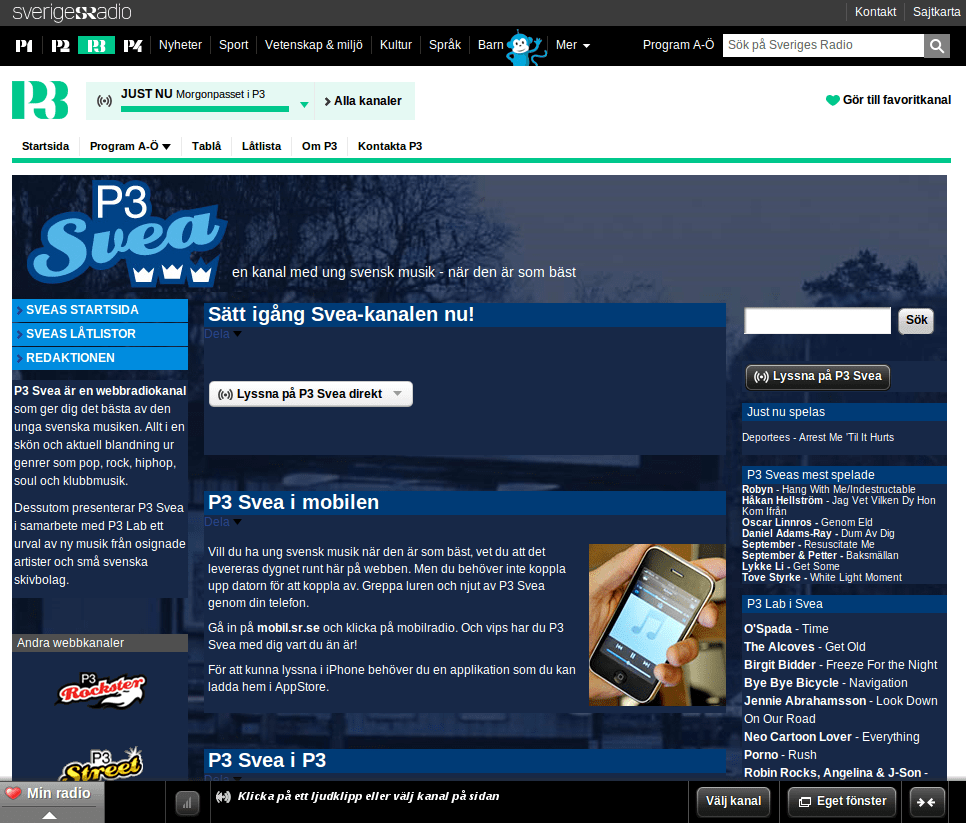This screenshot has width=966, height=823.
Task: Click the mobil.sr.se link
Action: pos(288,628)
